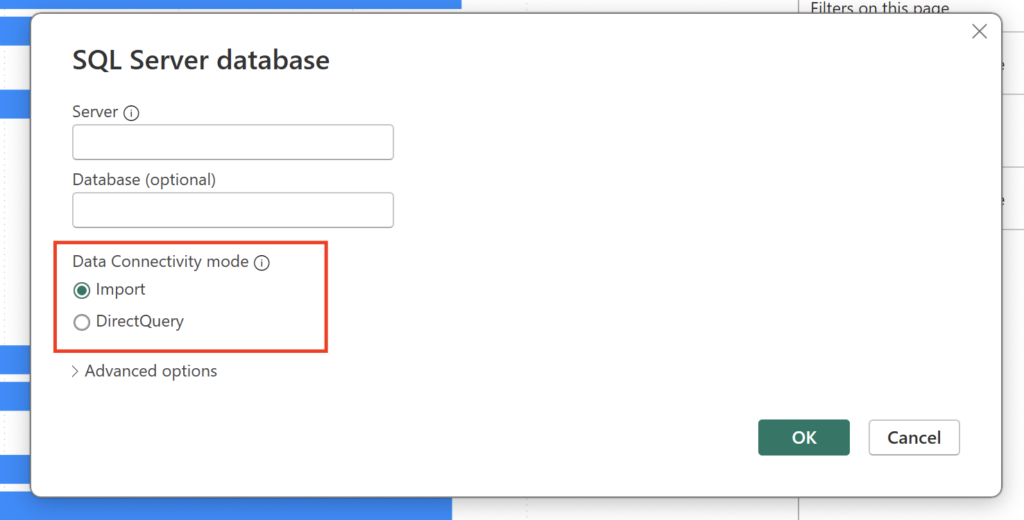Screen dimensions: 1024x520
Task: Focus the Server text field
Action: coord(233,143)
